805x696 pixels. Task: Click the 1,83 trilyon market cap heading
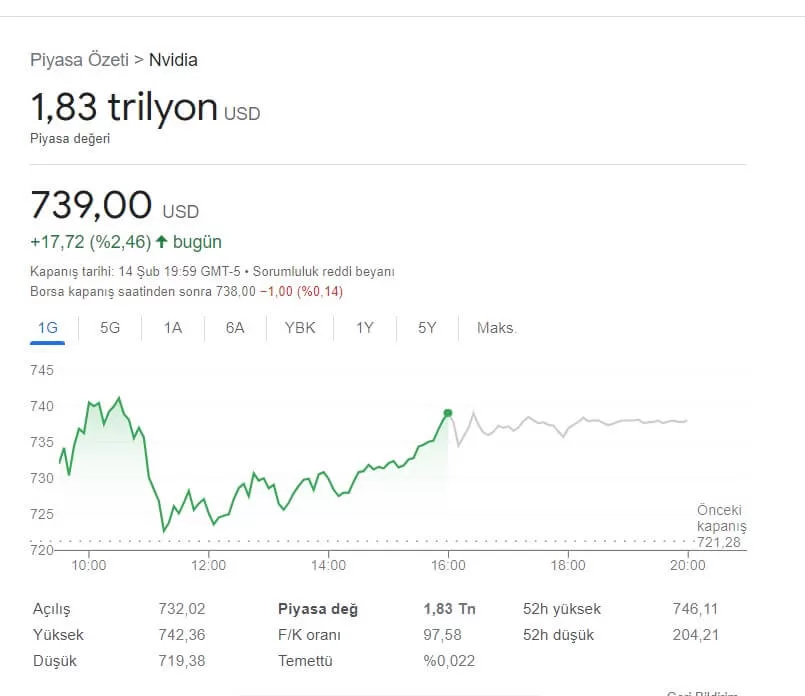coord(124,107)
